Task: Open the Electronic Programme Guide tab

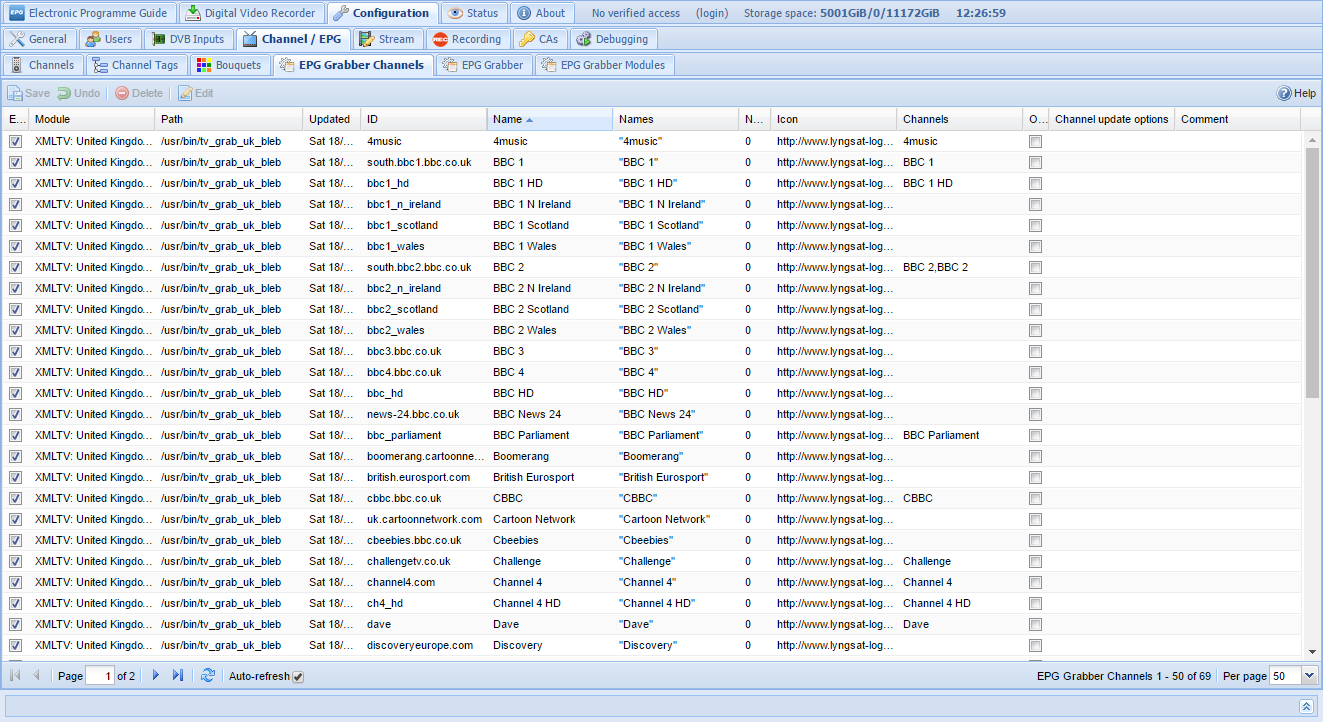Action: tap(90, 13)
